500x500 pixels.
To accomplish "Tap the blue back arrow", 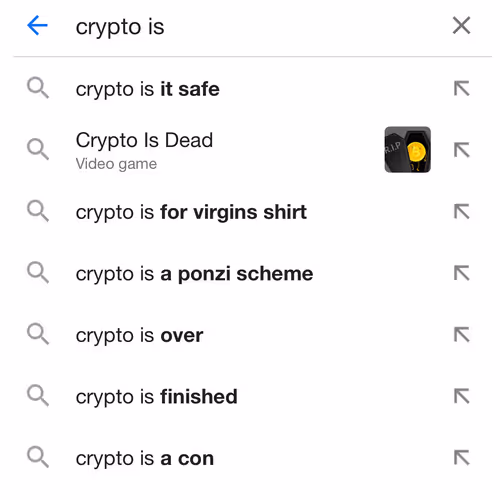I will [x=37, y=25].
